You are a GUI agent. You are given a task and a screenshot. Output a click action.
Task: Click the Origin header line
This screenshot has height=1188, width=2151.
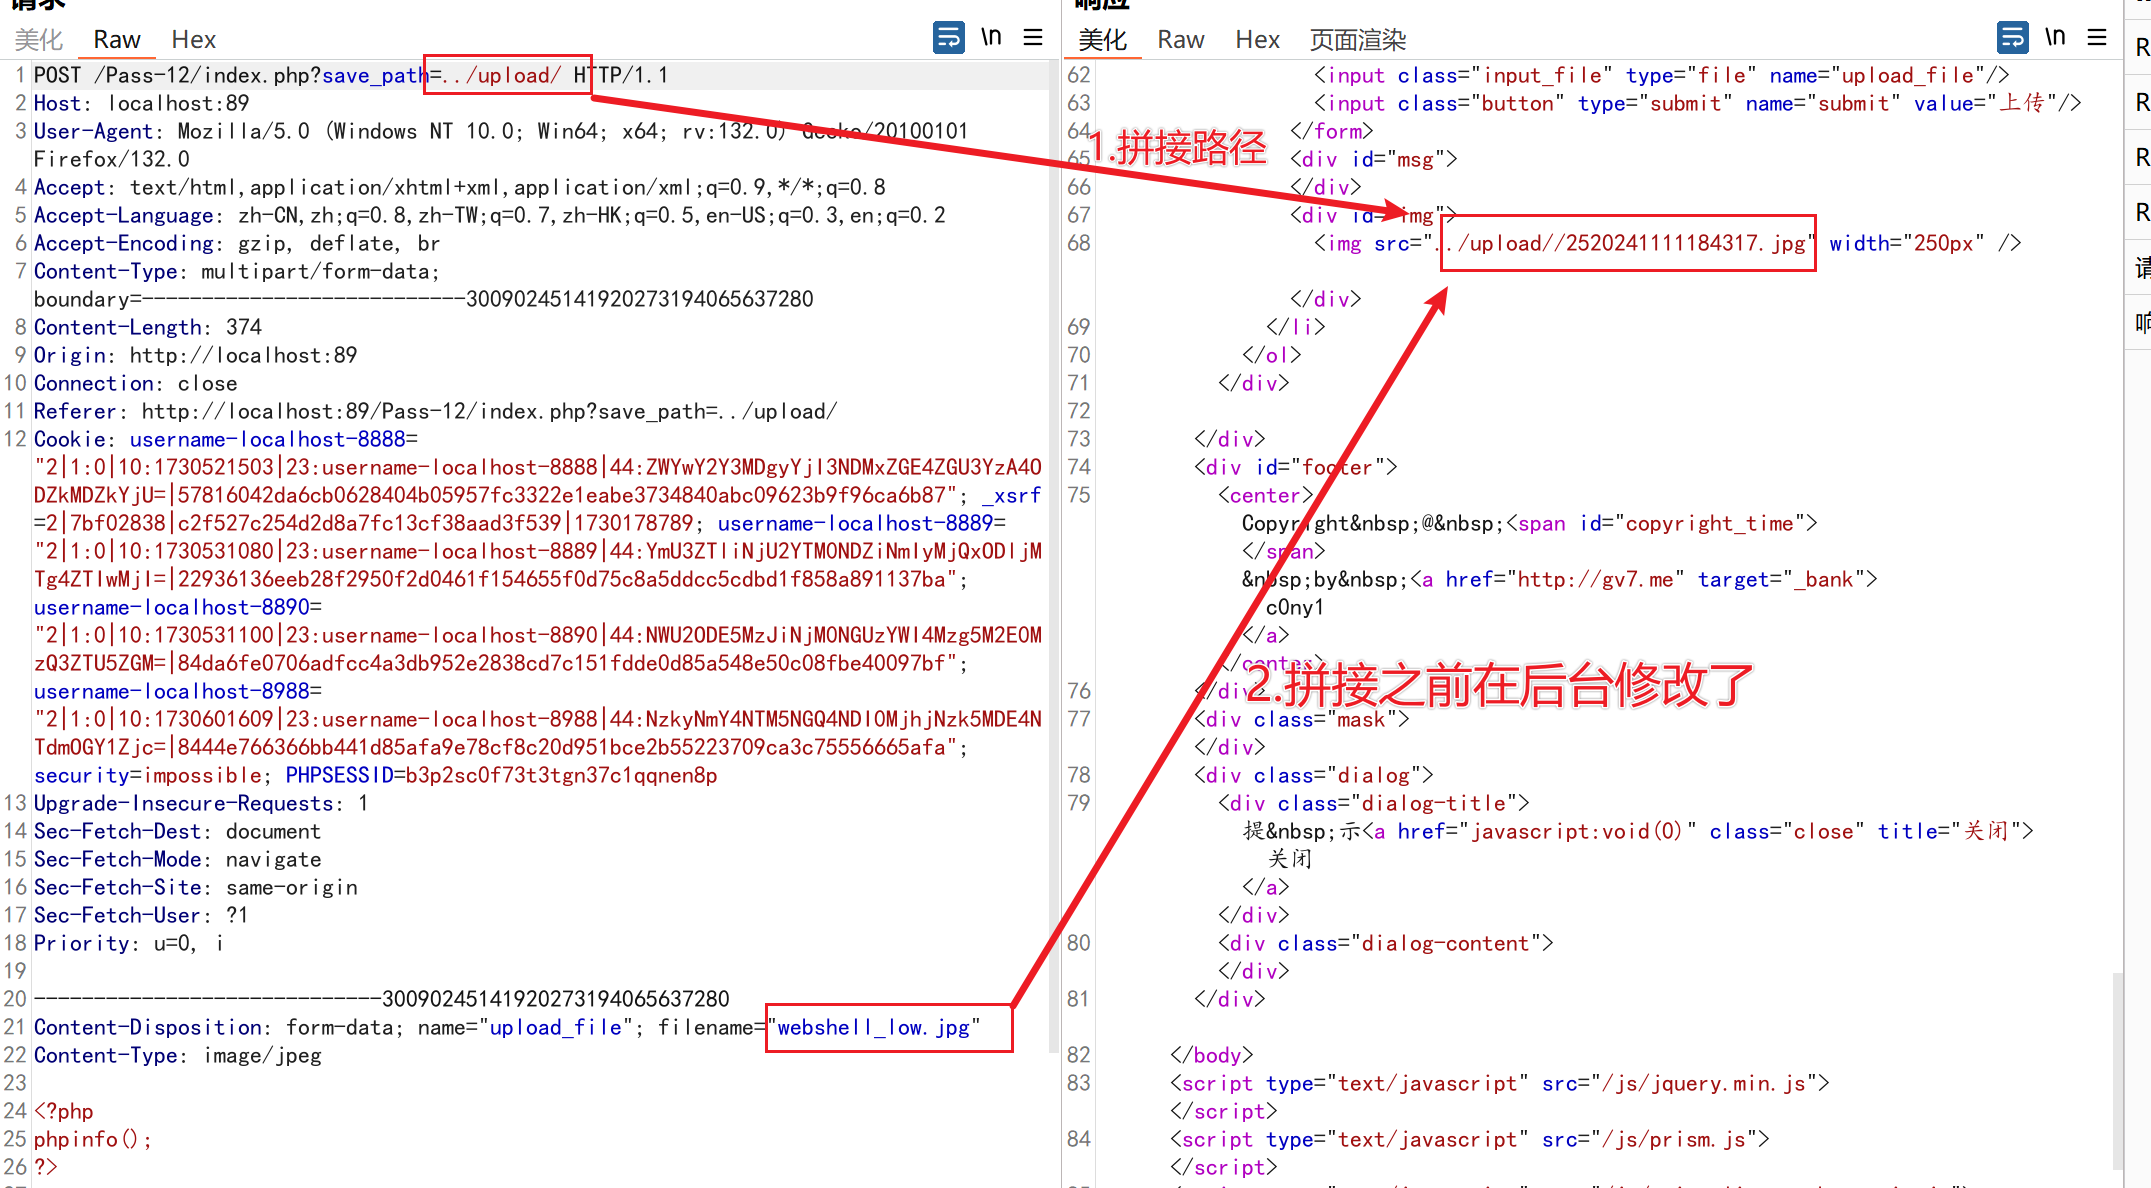tap(196, 355)
